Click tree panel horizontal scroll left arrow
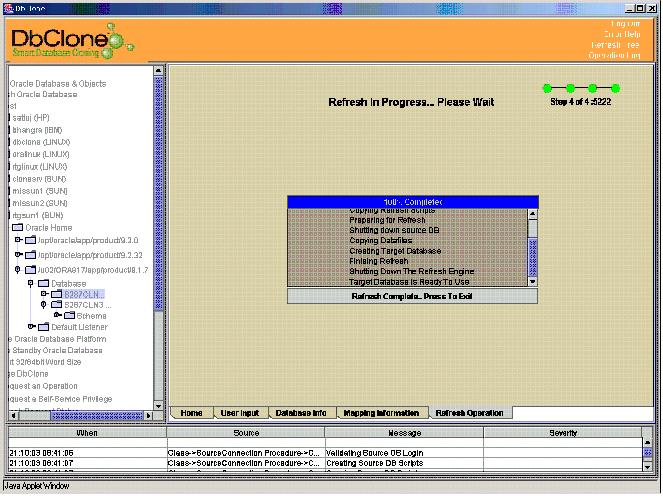 click(x=14, y=415)
